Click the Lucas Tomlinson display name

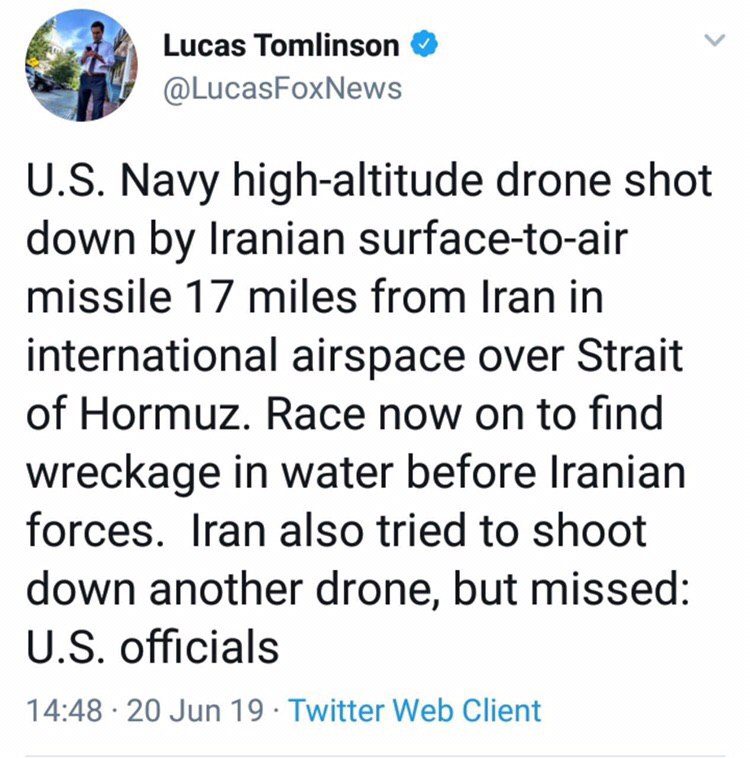click(281, 46)
